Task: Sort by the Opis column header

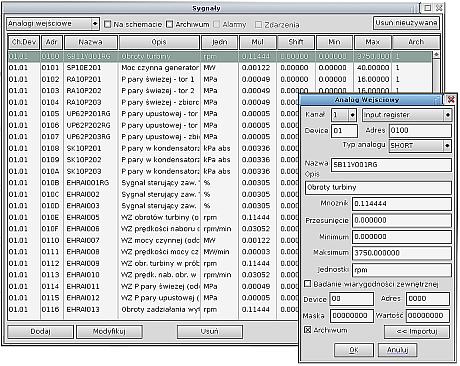Action: (x=159, y=42)
